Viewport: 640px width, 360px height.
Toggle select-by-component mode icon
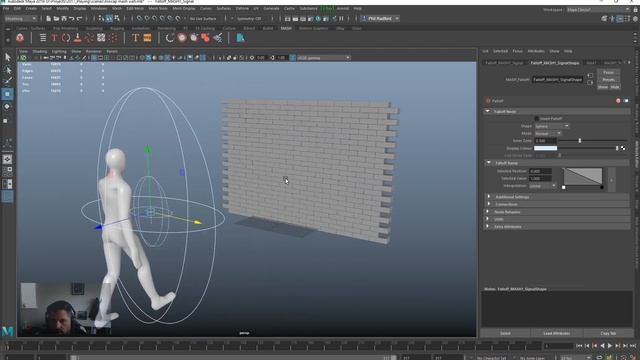point(117,18)
